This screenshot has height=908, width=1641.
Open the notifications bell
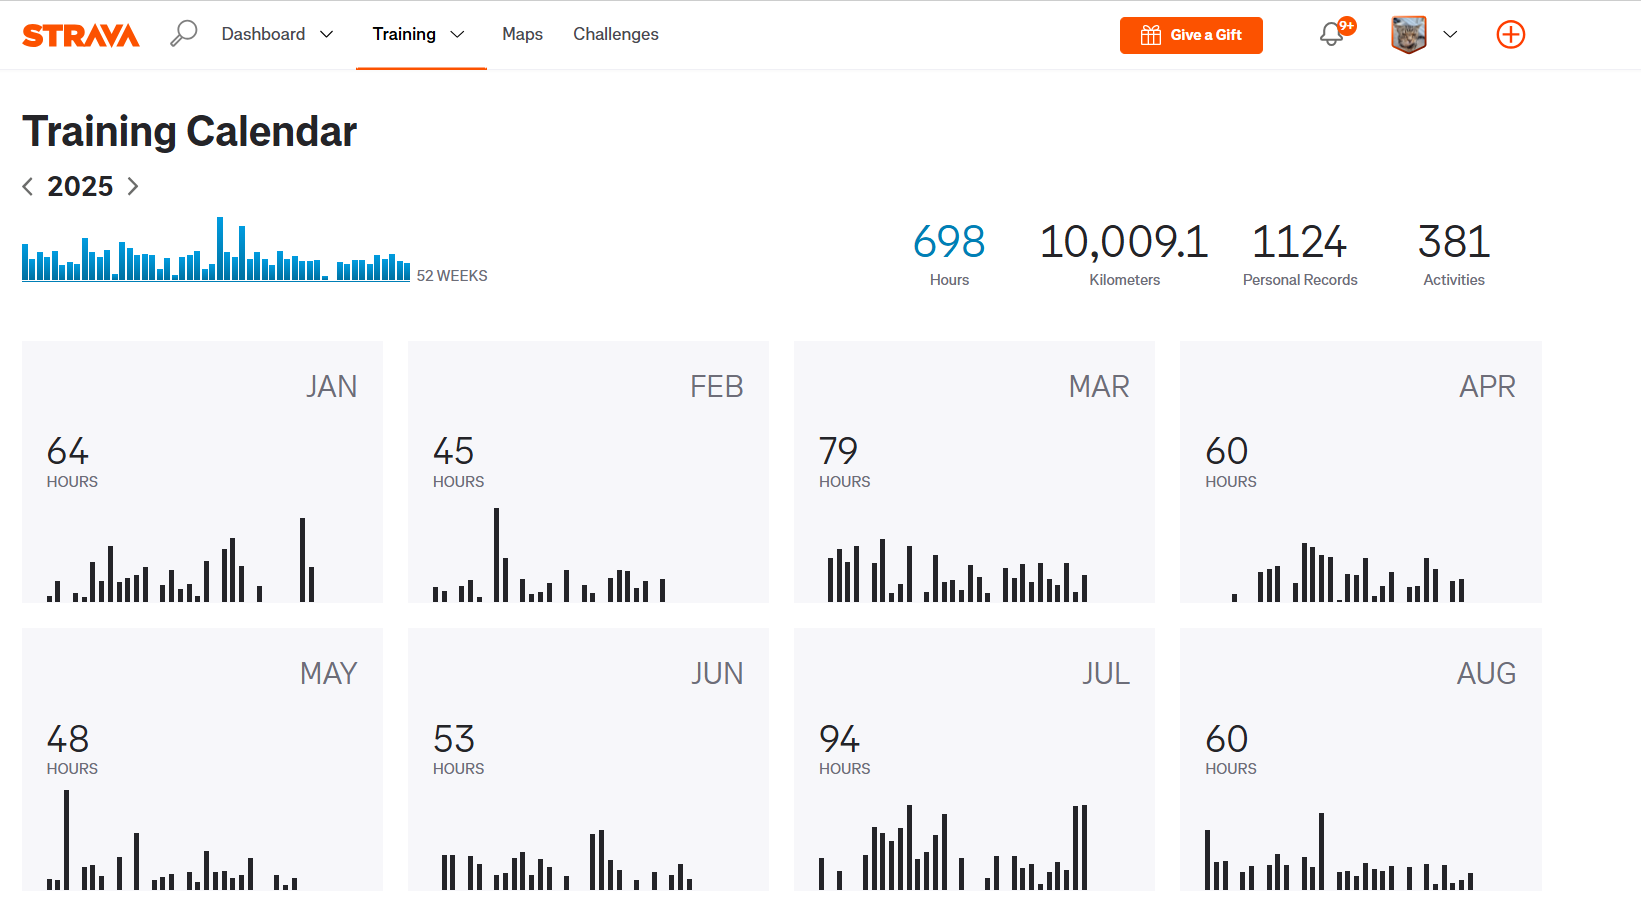click(x=1331, y=35)
